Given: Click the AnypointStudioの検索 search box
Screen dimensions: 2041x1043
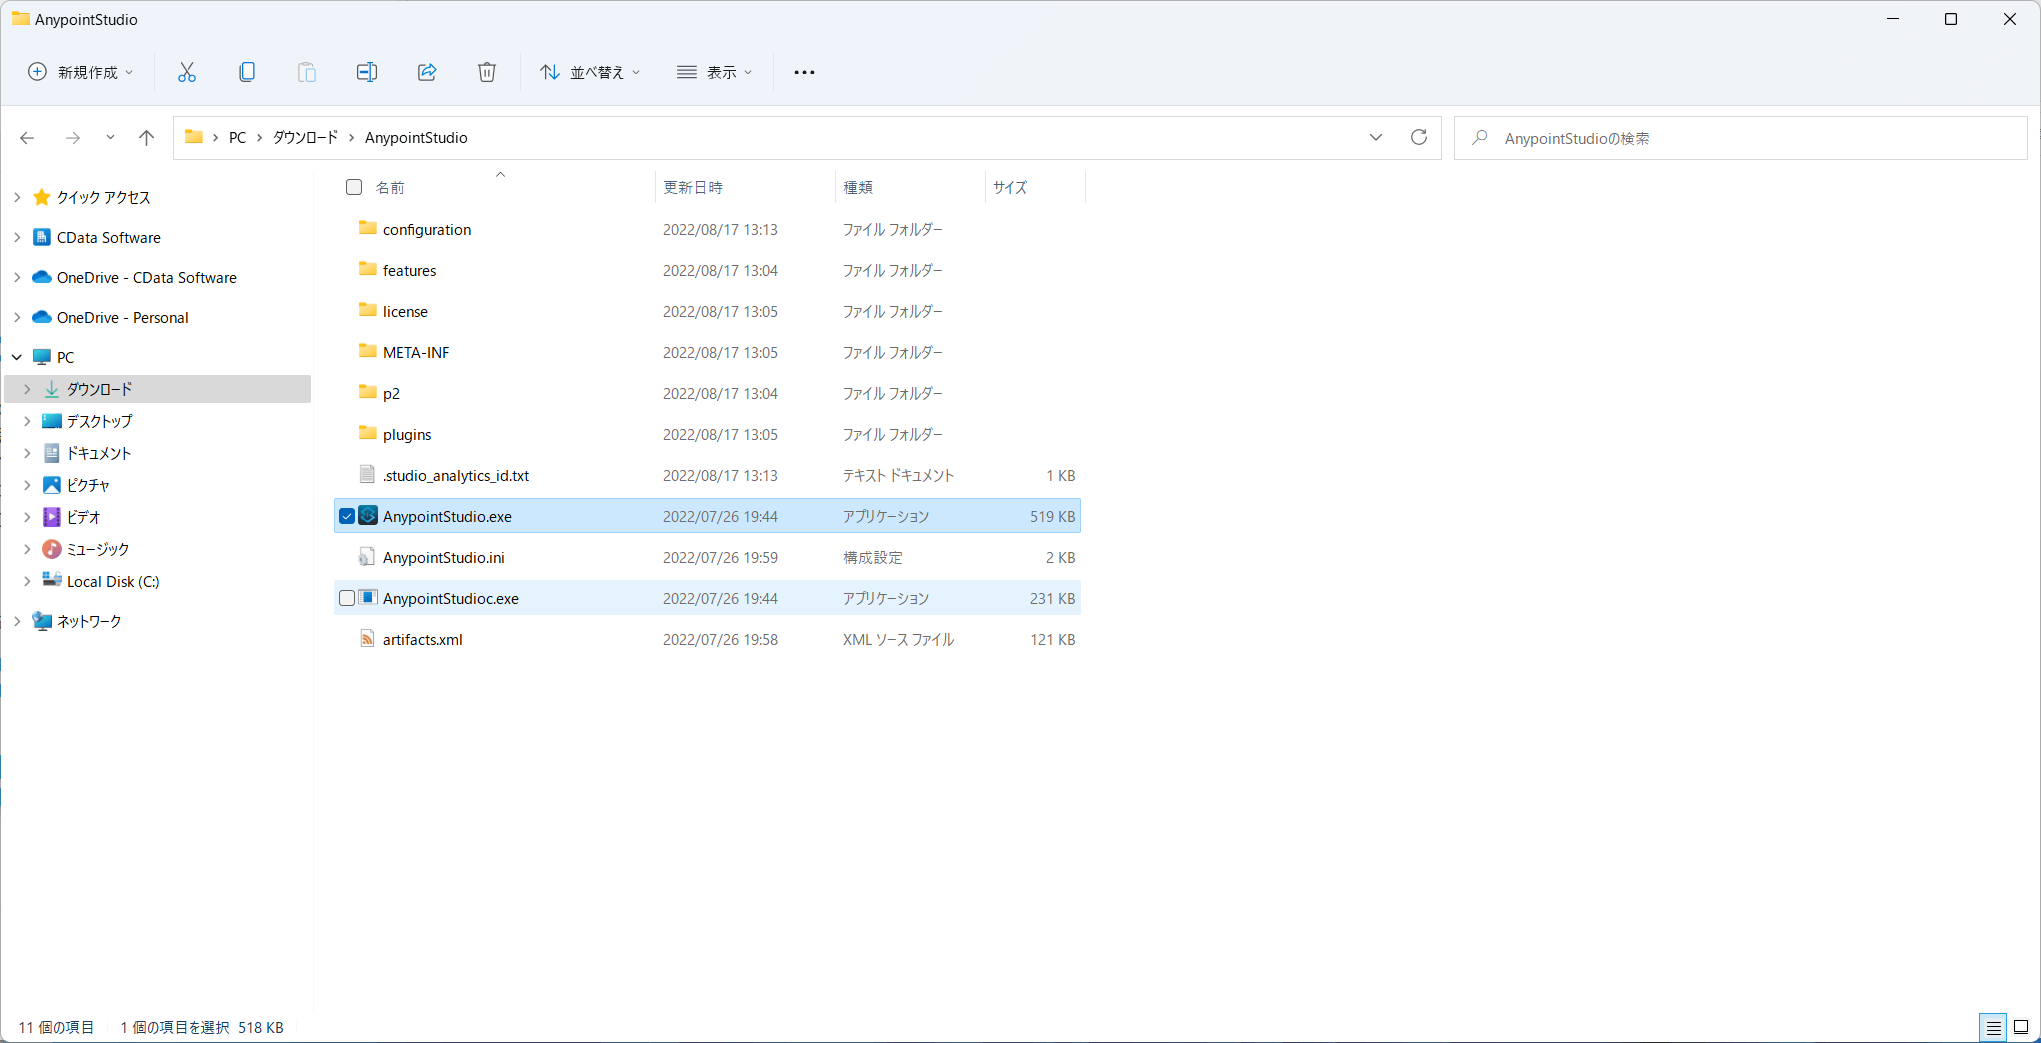Looking at the screenshot, I should pyautogui.click(x=1740, y=138).
